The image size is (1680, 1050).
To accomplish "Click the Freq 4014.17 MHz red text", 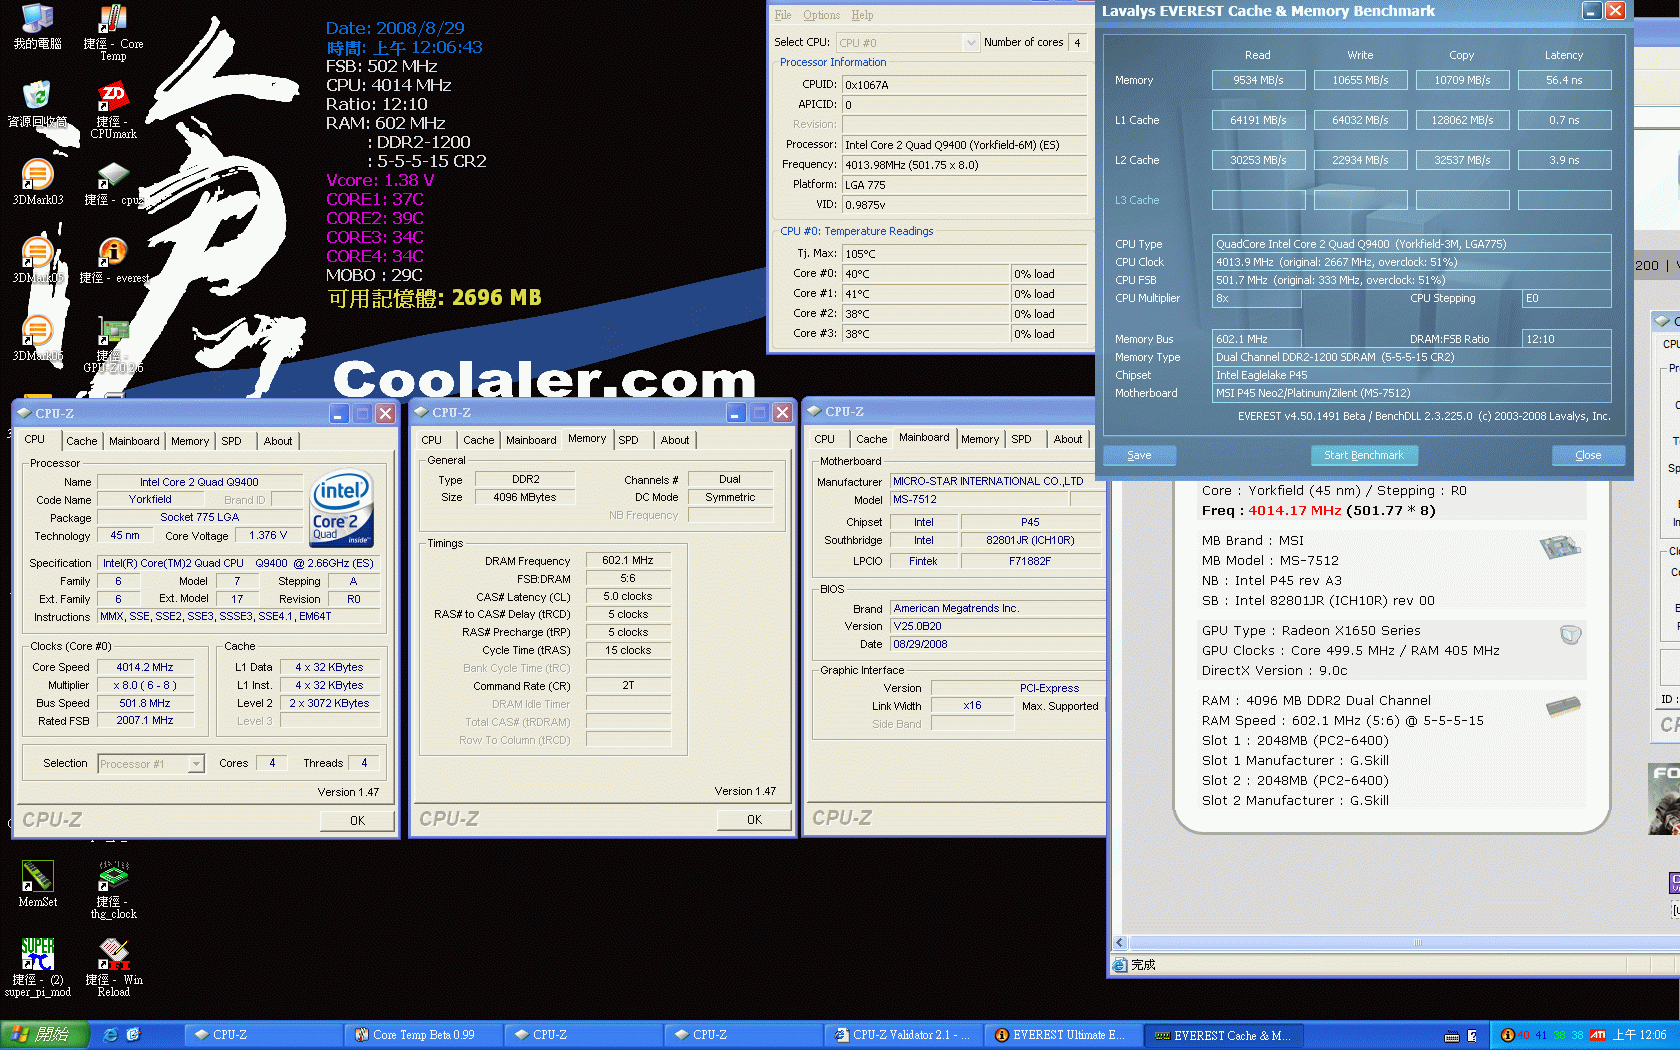I will pyautogui.click(x=1294, y=510).
